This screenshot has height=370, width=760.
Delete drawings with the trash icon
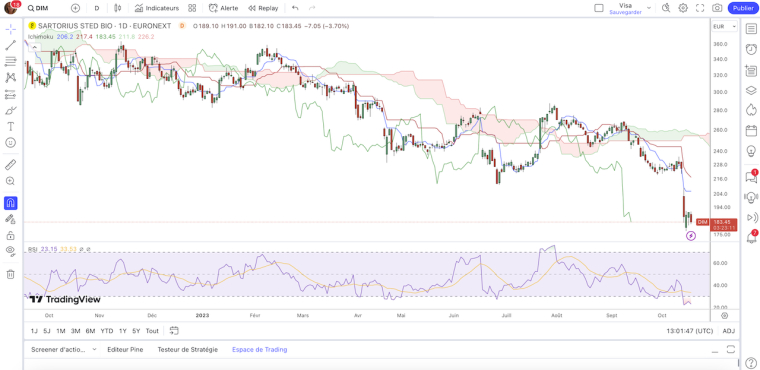click(11, 274)
